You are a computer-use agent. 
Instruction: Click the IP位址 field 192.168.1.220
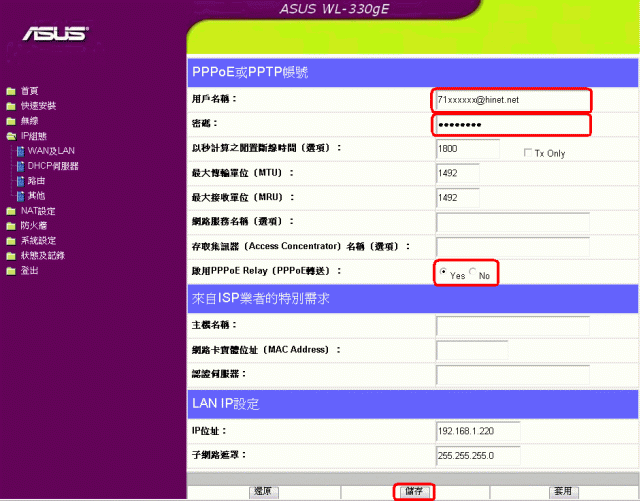point(478,431)
